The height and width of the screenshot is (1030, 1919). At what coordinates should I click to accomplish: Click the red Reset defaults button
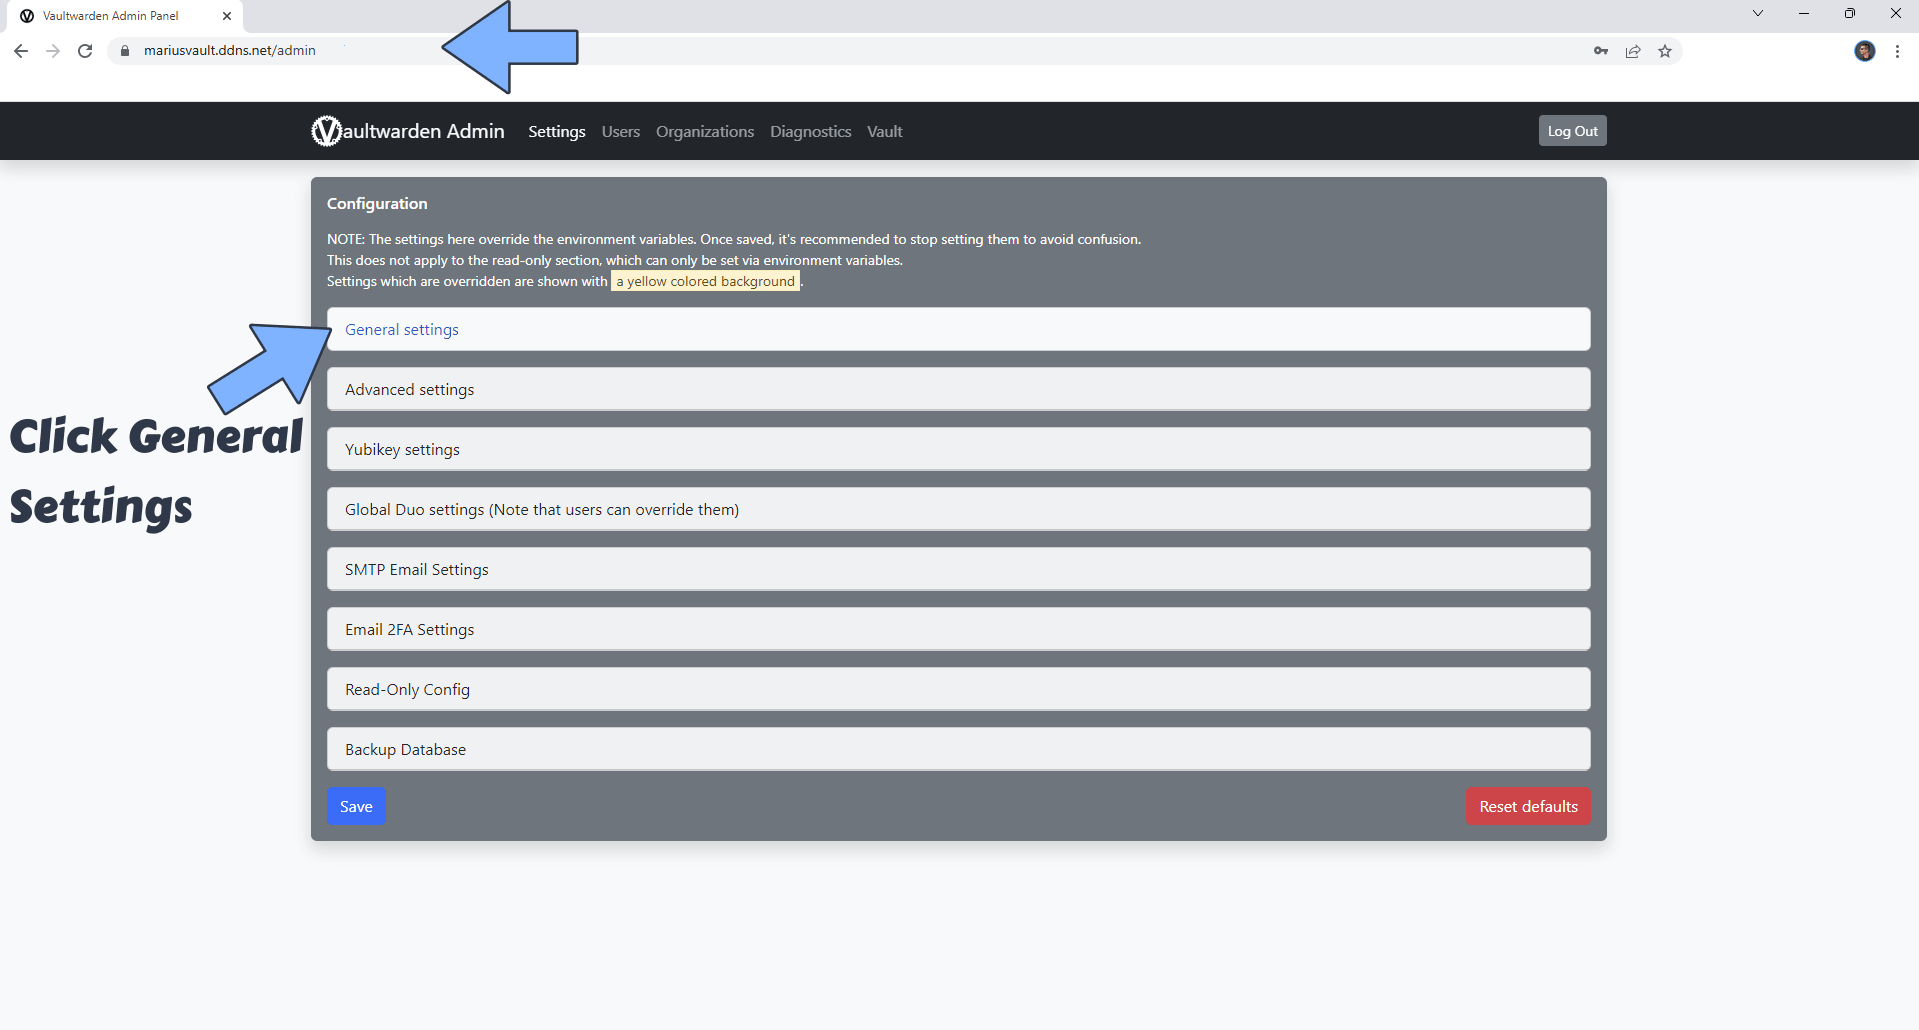coord(1527,807)
